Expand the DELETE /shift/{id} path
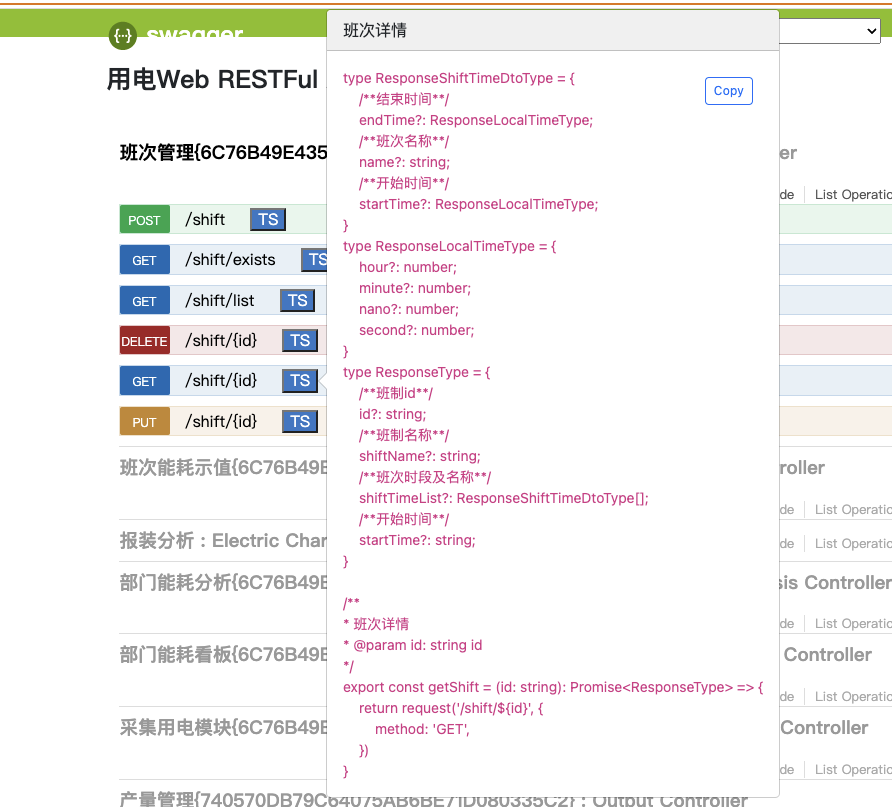 pos(221,341)
